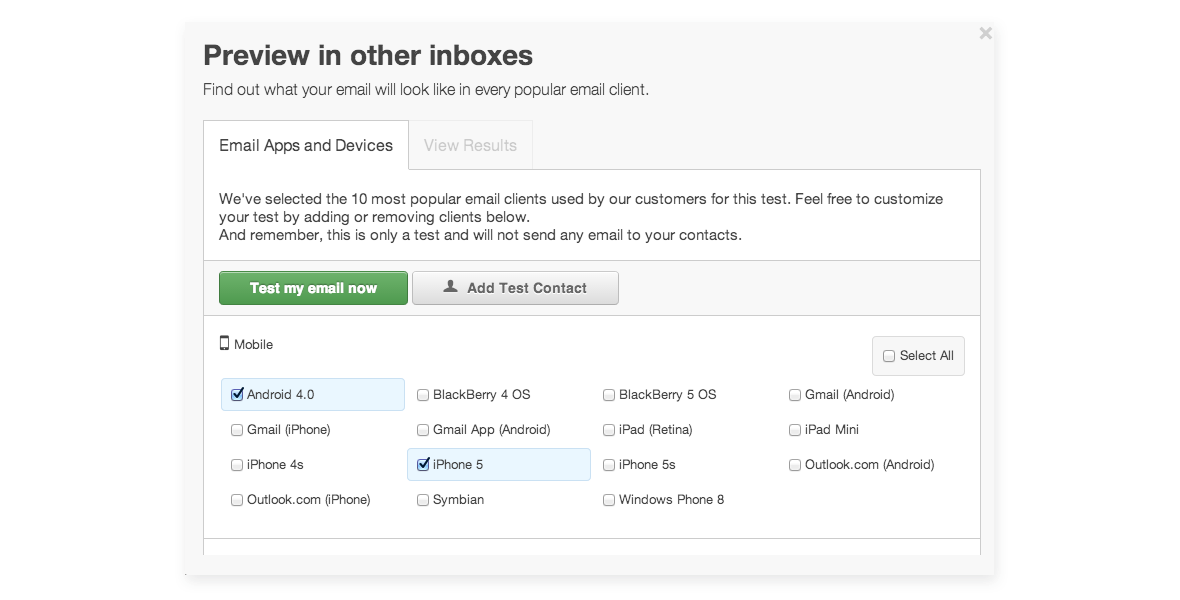Select the Gmail App (Android) checkbox
1180x600 pixels.
[423, 430]
